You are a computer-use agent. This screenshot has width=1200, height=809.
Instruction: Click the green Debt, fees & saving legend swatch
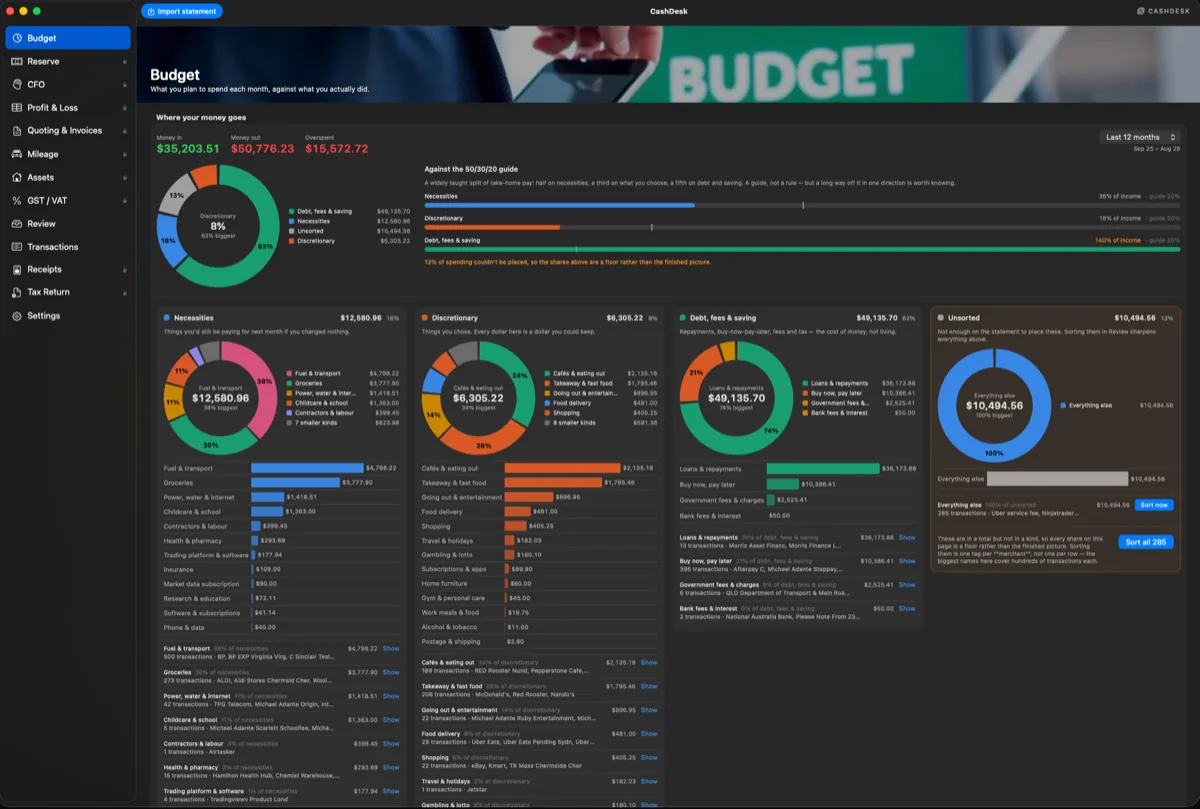point(291,212)
